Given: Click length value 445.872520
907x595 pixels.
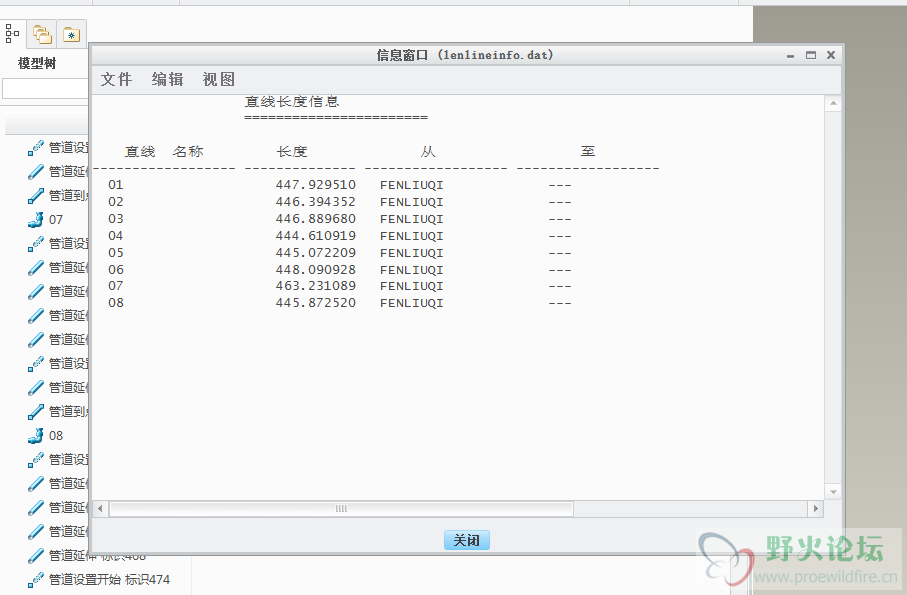Looking at the screenshot, I should click(x=315, y=302).
